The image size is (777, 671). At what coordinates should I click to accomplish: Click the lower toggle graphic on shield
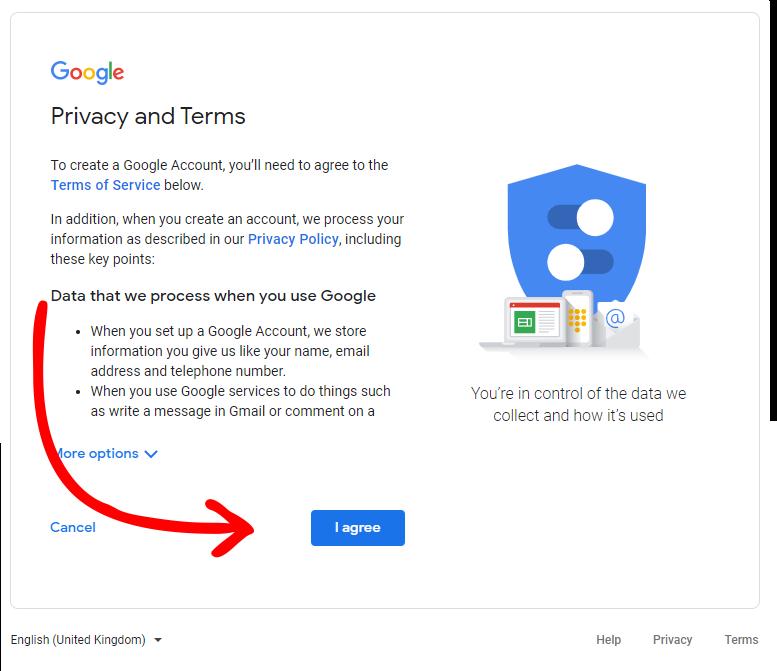[580, 262]
